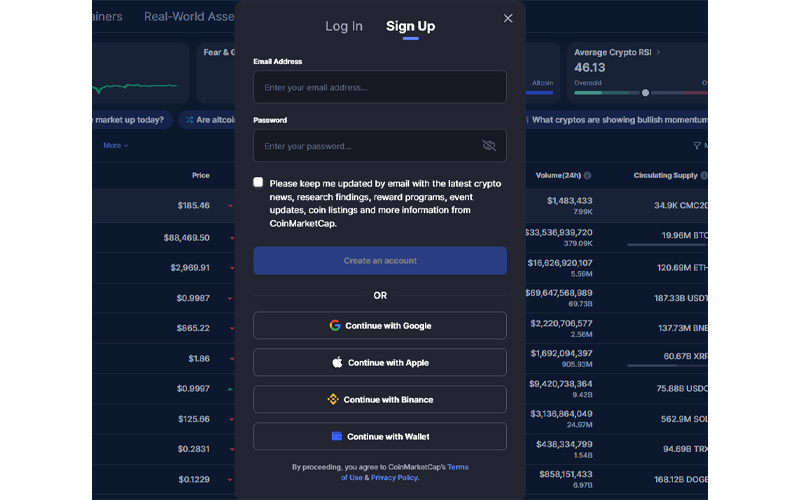This screenshot has width=800, height=500.
Task: Click the Google logo icon
Action: [335, 326]
